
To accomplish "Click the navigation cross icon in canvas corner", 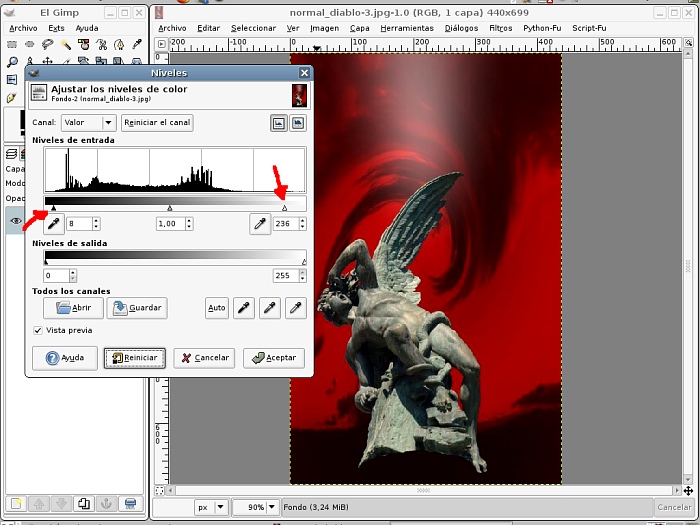I will (688, 491).
